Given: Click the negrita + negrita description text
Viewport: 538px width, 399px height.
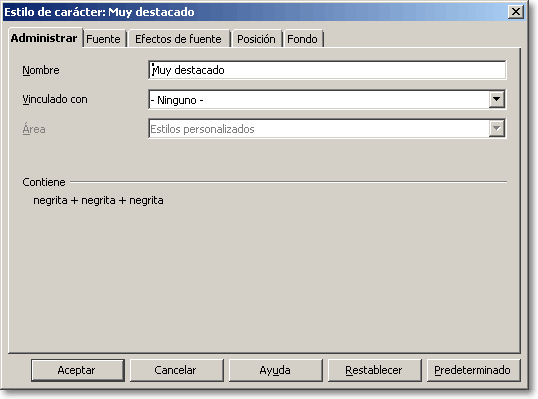Looking at the screenshot, I should [x=98, y=200].
